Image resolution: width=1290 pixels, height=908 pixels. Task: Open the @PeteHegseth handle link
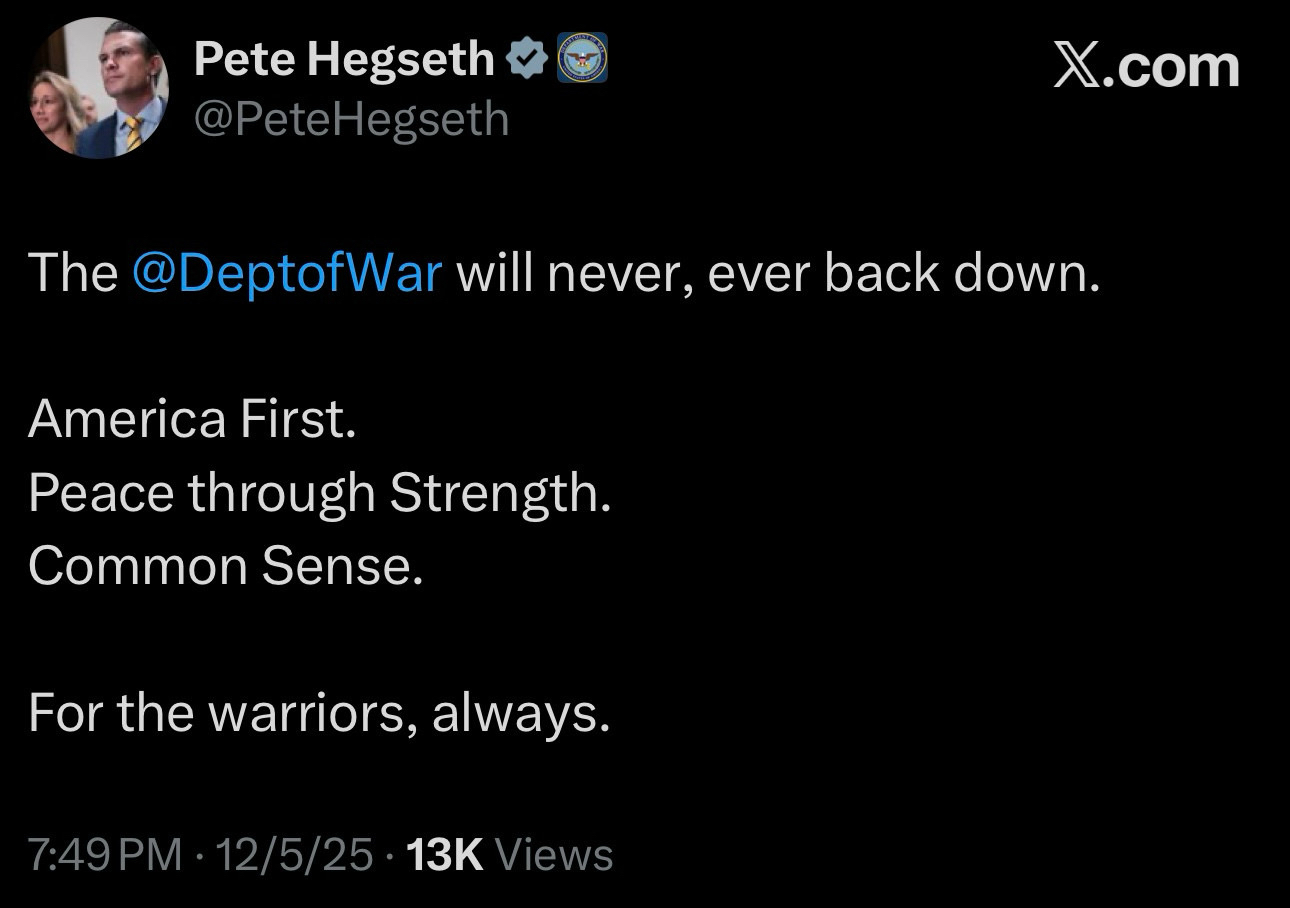351,120
